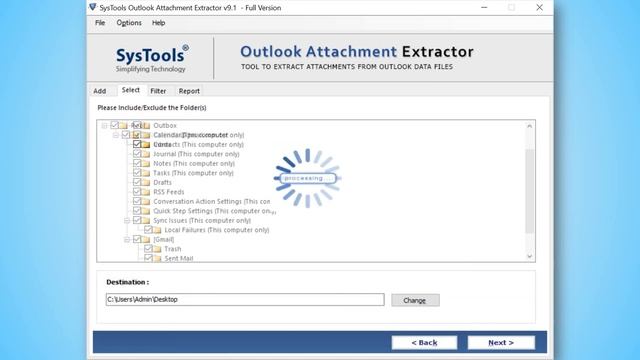Click the Quick Step Settings folder icon

(x=146, y=211)
